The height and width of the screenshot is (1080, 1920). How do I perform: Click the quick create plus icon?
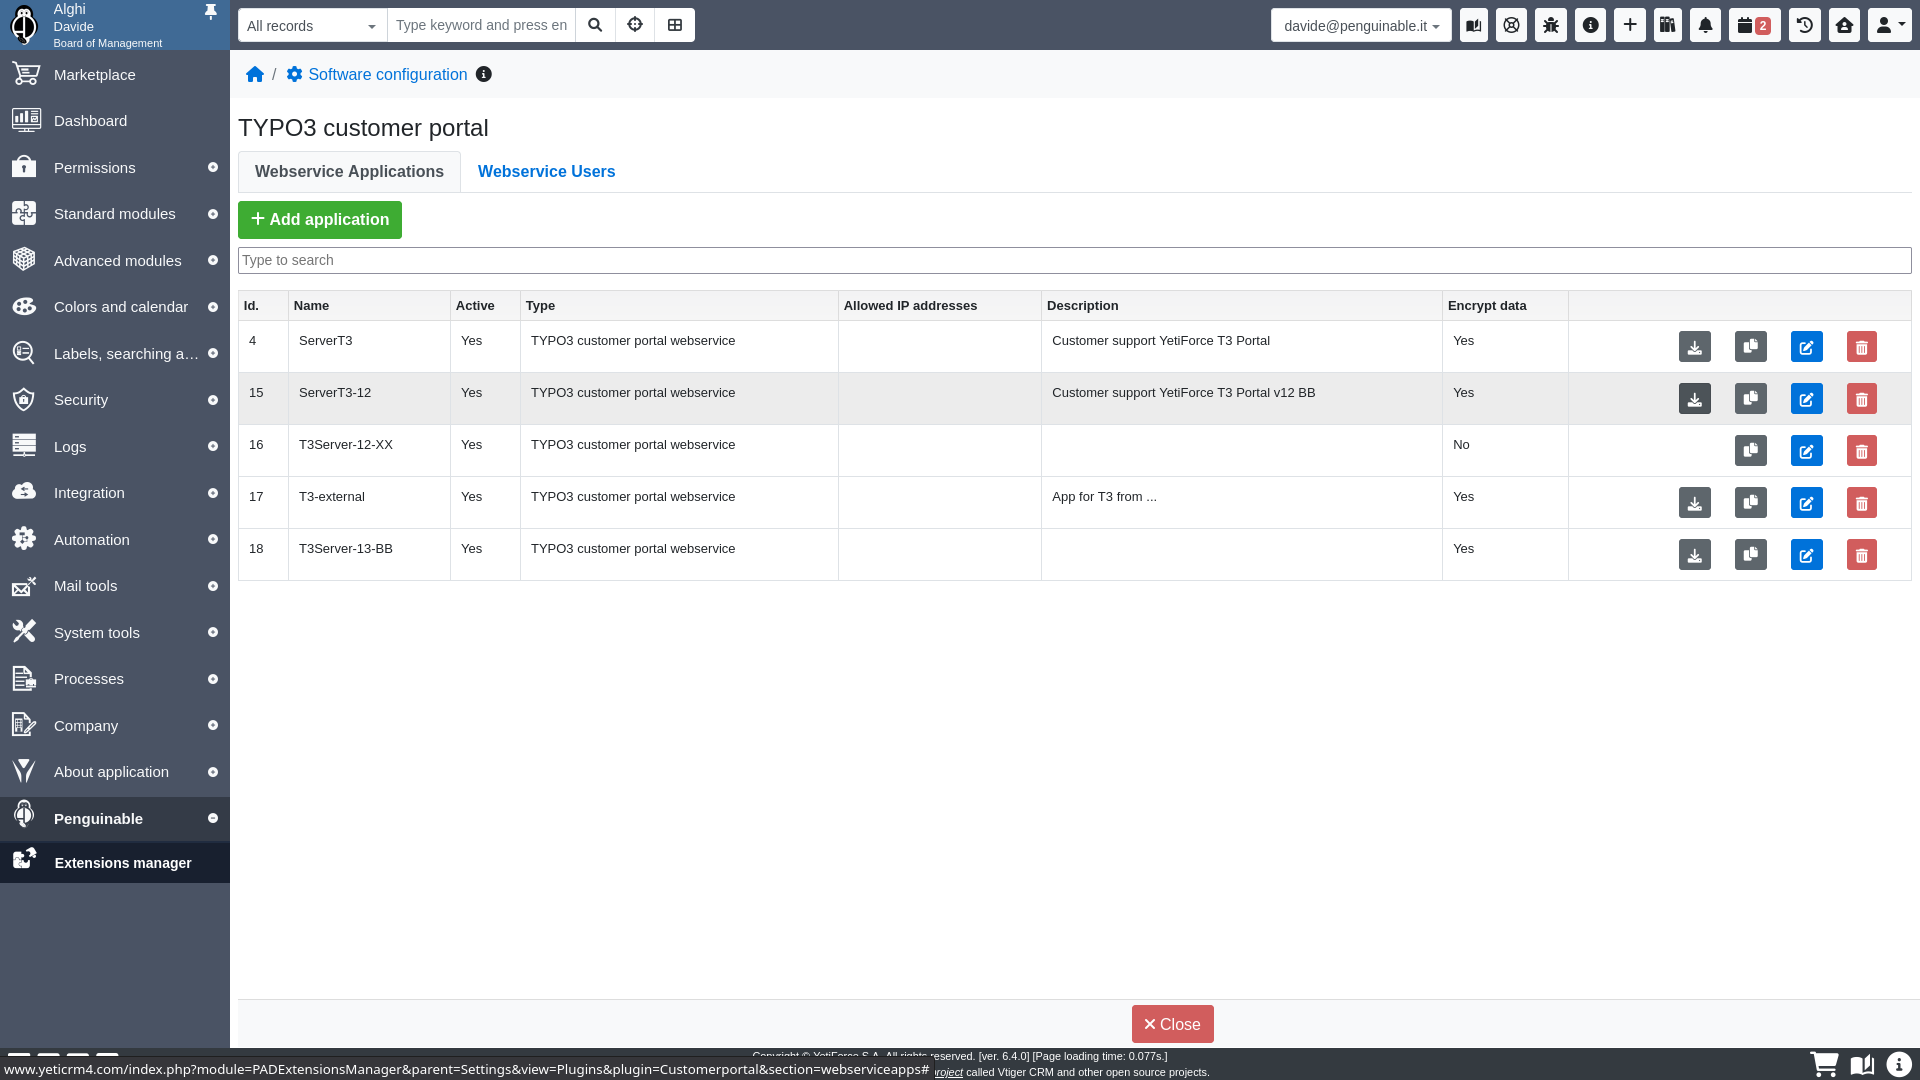click(1629, 25)
